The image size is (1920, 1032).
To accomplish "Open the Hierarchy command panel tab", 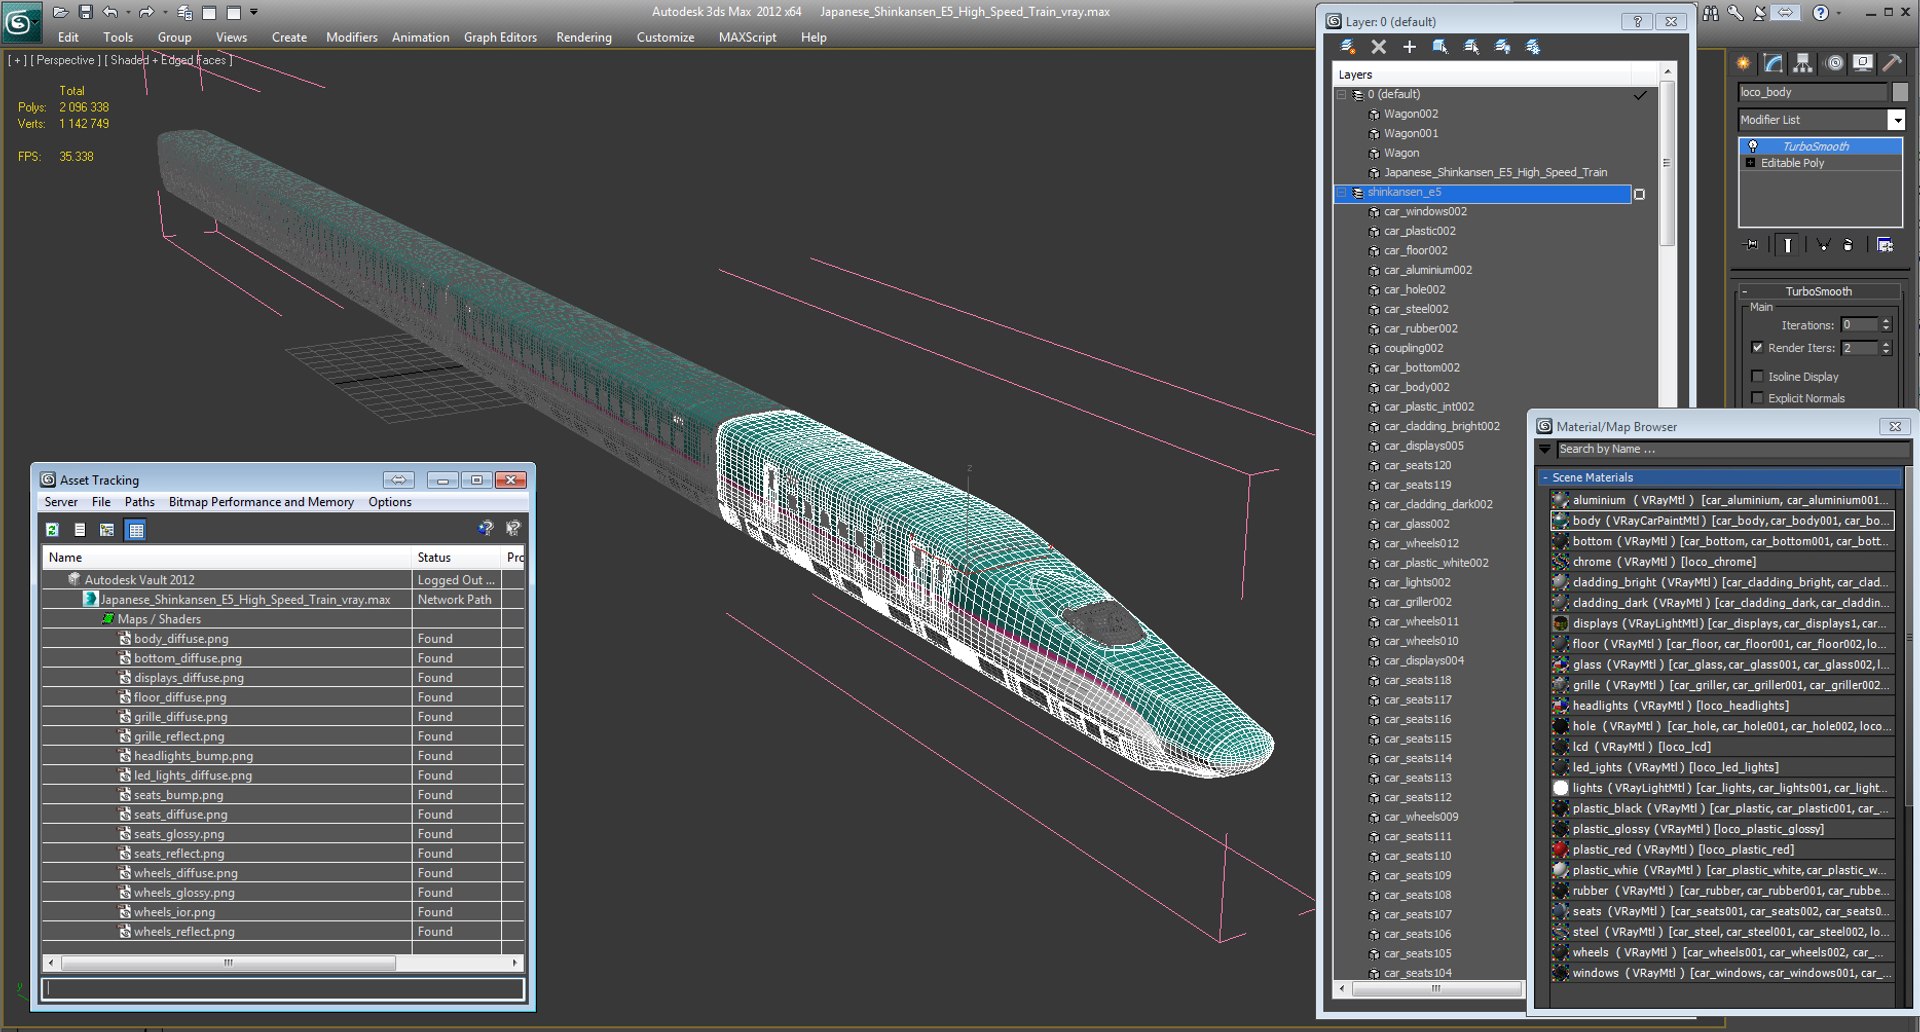I will point(1802,63).
